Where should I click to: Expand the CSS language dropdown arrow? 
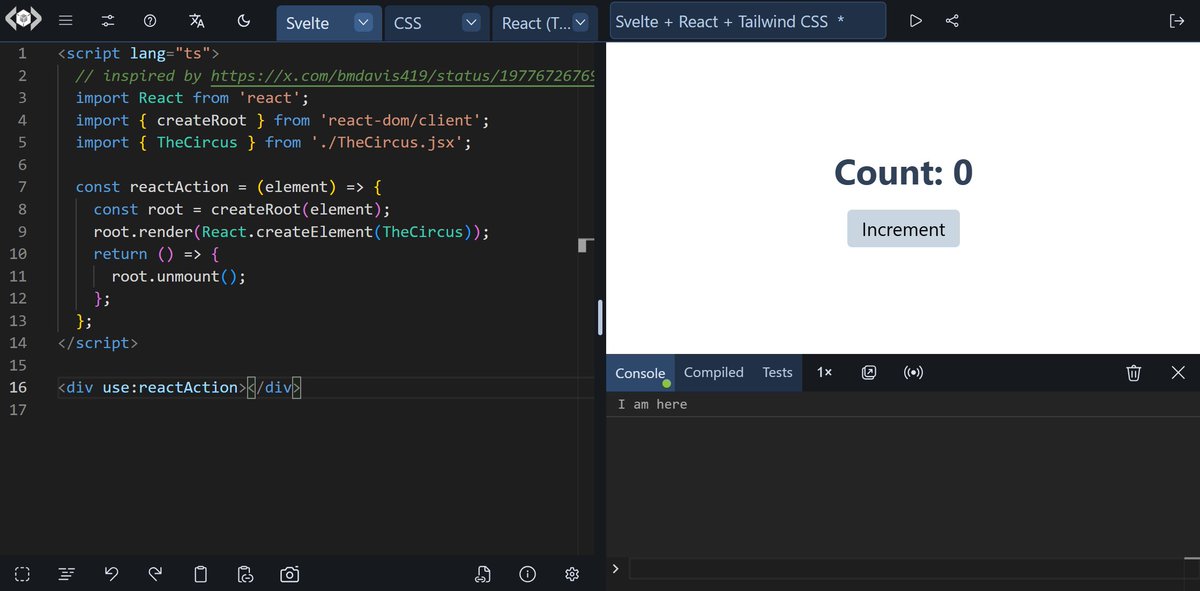click(472, 22)
